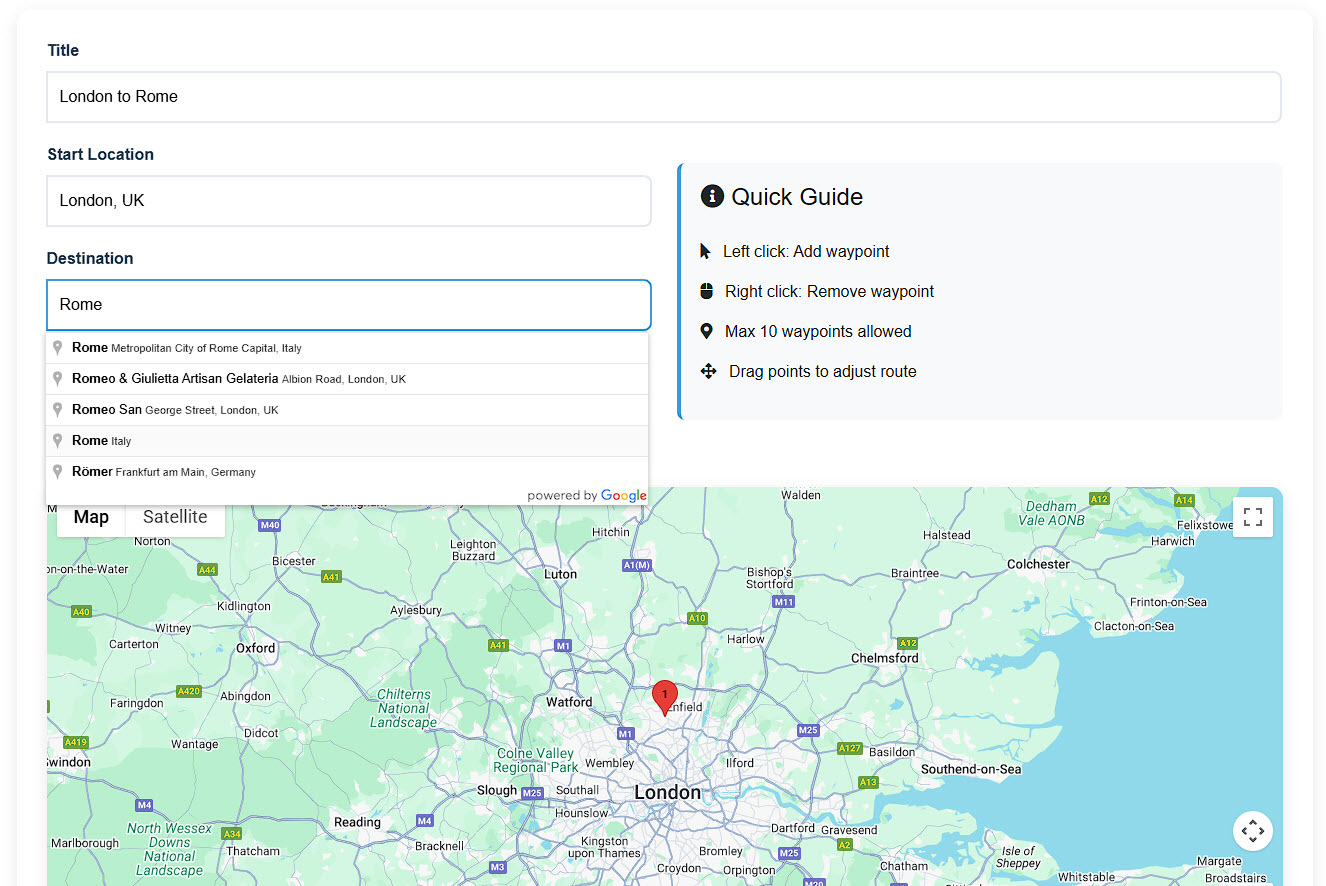Select Romeo & Giulietta Artisan Gelateria suggestion
Image resolution: width=1326 pixels, height=886 pixels.
point(347,379)
